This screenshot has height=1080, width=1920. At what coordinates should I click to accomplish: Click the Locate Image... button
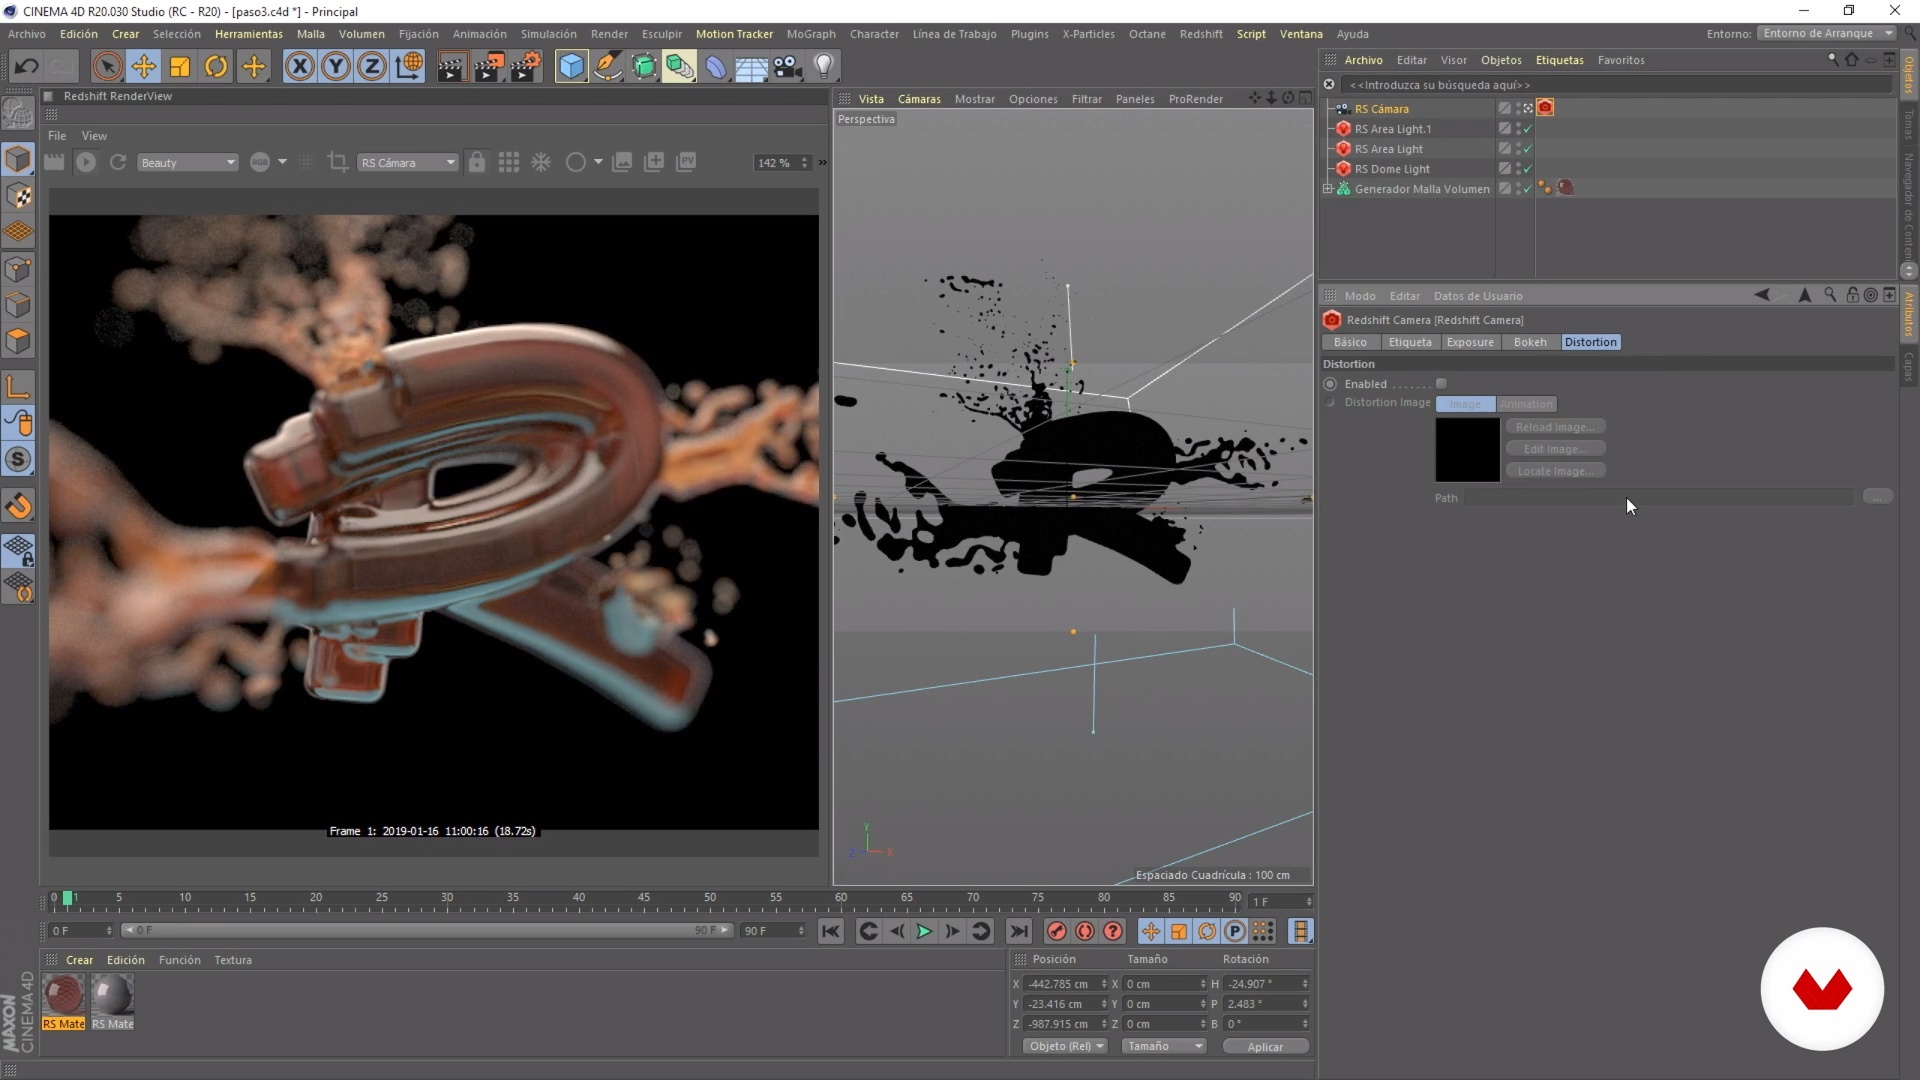[x=1555, y=471]
